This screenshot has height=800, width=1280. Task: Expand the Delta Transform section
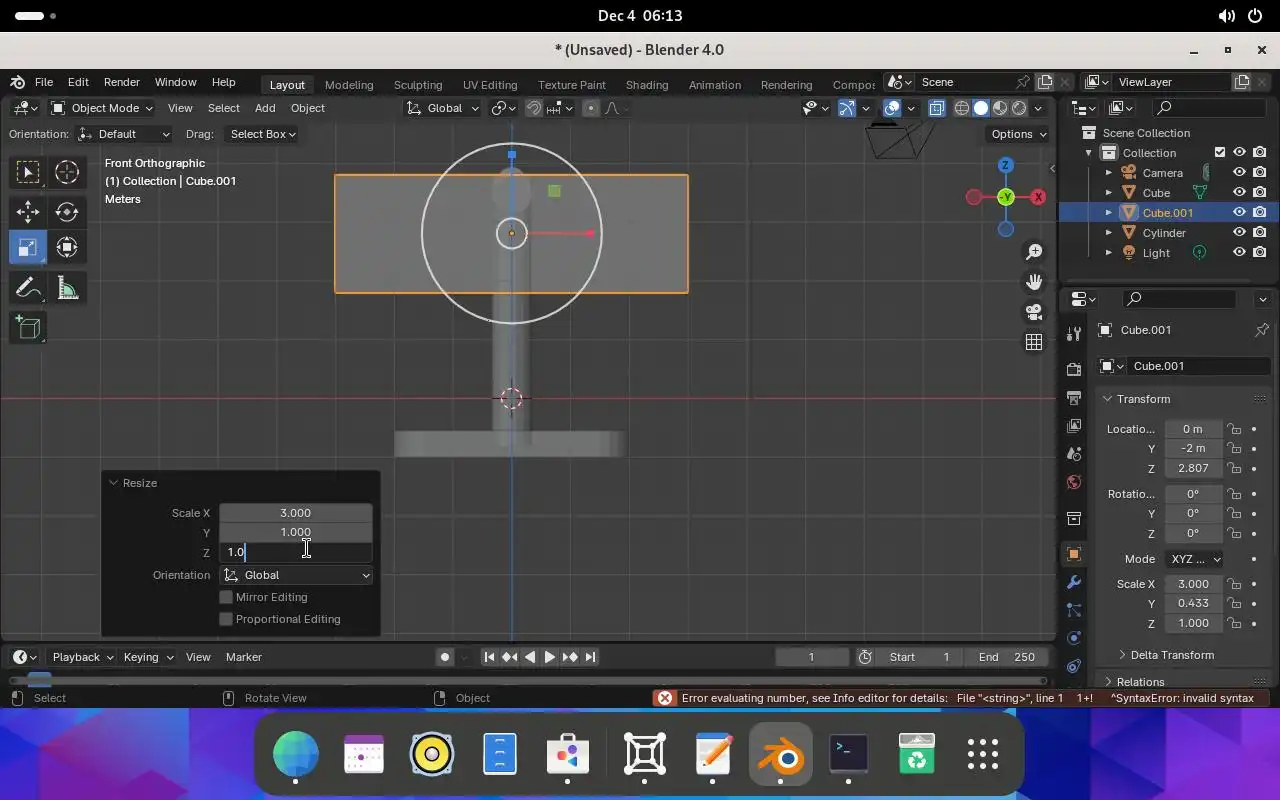(1171, 655)
